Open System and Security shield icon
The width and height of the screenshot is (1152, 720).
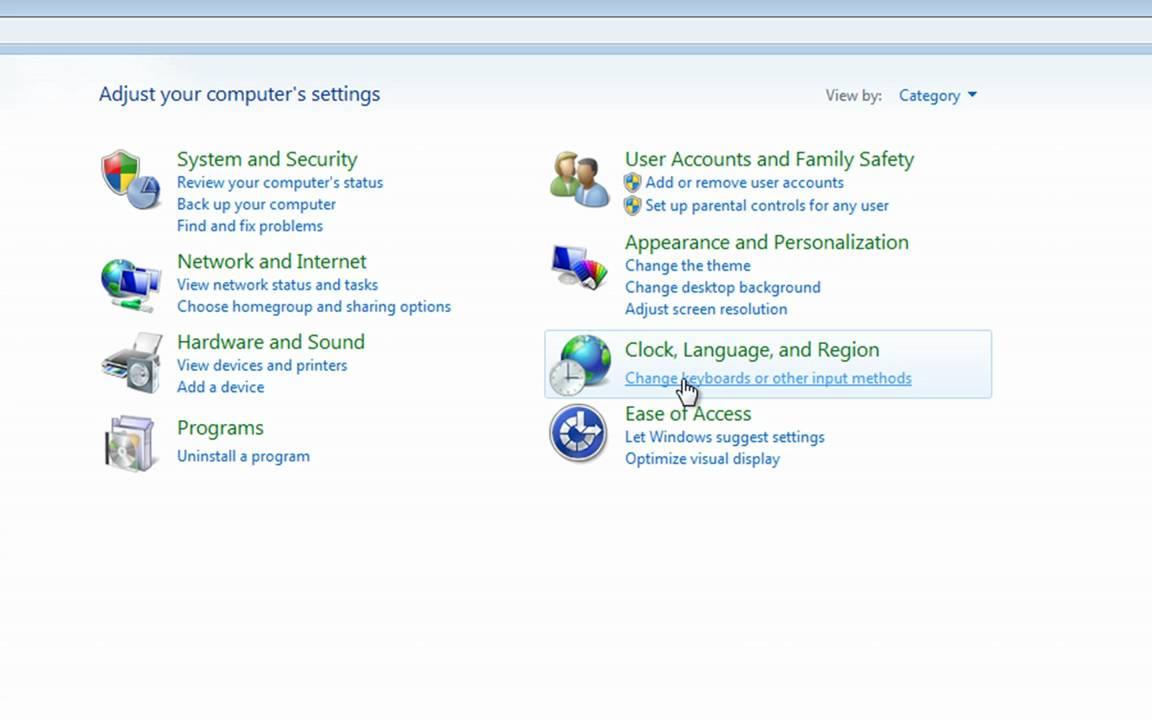[131, 180]
